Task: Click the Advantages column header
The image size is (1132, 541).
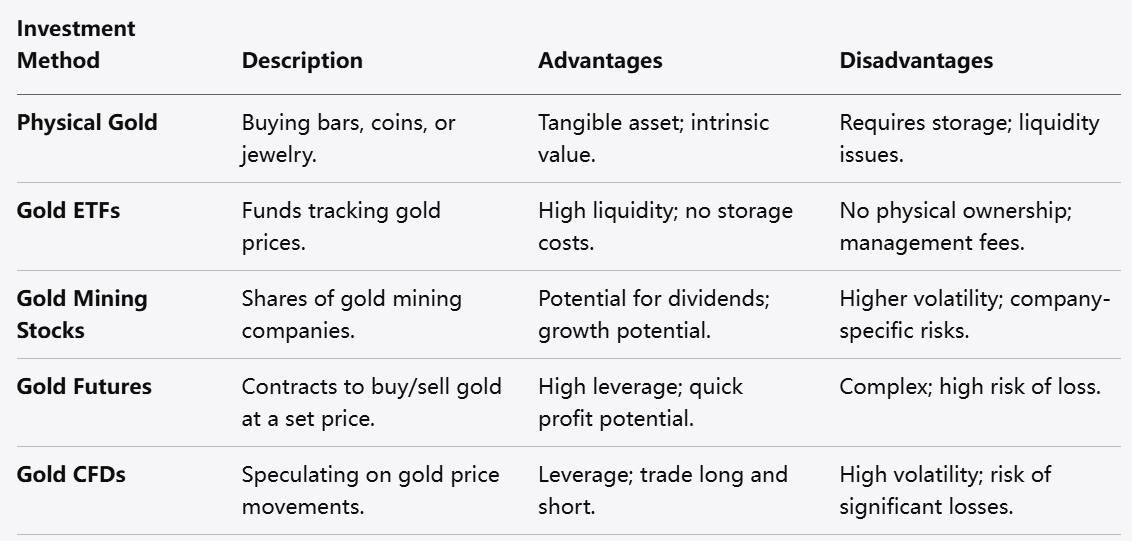Action: click(x=600, y=61)
